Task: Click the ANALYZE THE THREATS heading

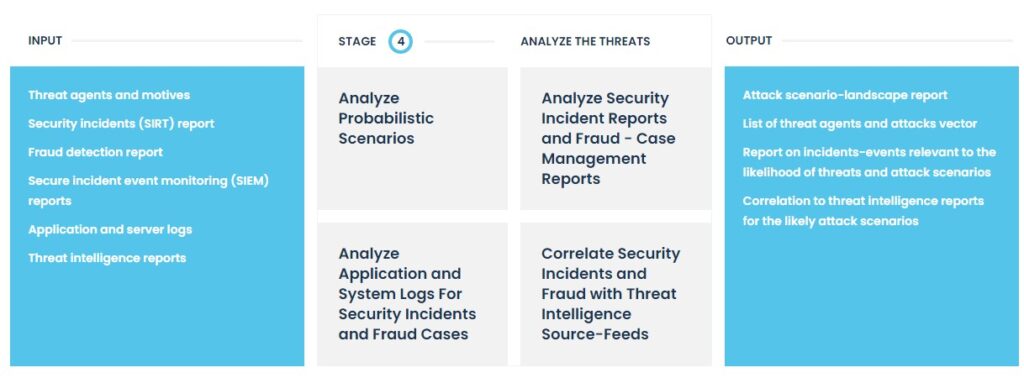Action: tap(585, 41)
